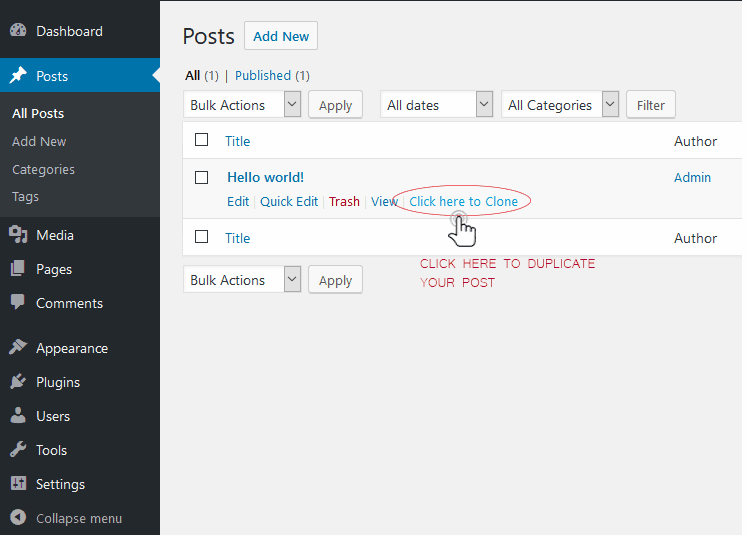The image size is (747, 536).
Task: Open the Settings menu label
Action: (61, 485)
